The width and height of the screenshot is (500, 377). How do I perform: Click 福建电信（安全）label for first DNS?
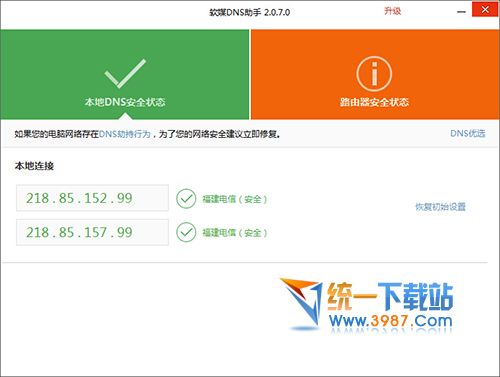pyautogui.click(x=235, y=199)
